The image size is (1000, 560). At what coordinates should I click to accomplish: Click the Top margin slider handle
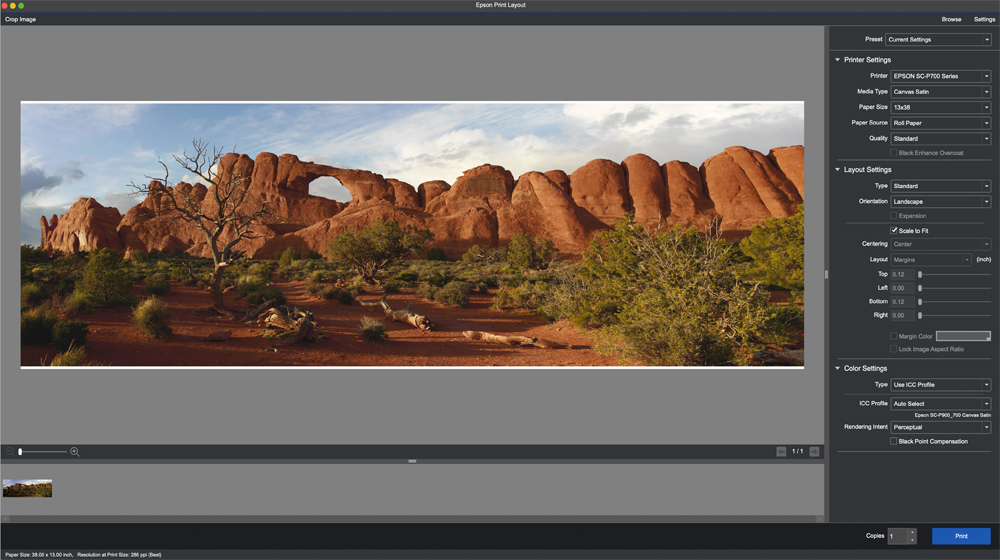[x=920, y=274]
